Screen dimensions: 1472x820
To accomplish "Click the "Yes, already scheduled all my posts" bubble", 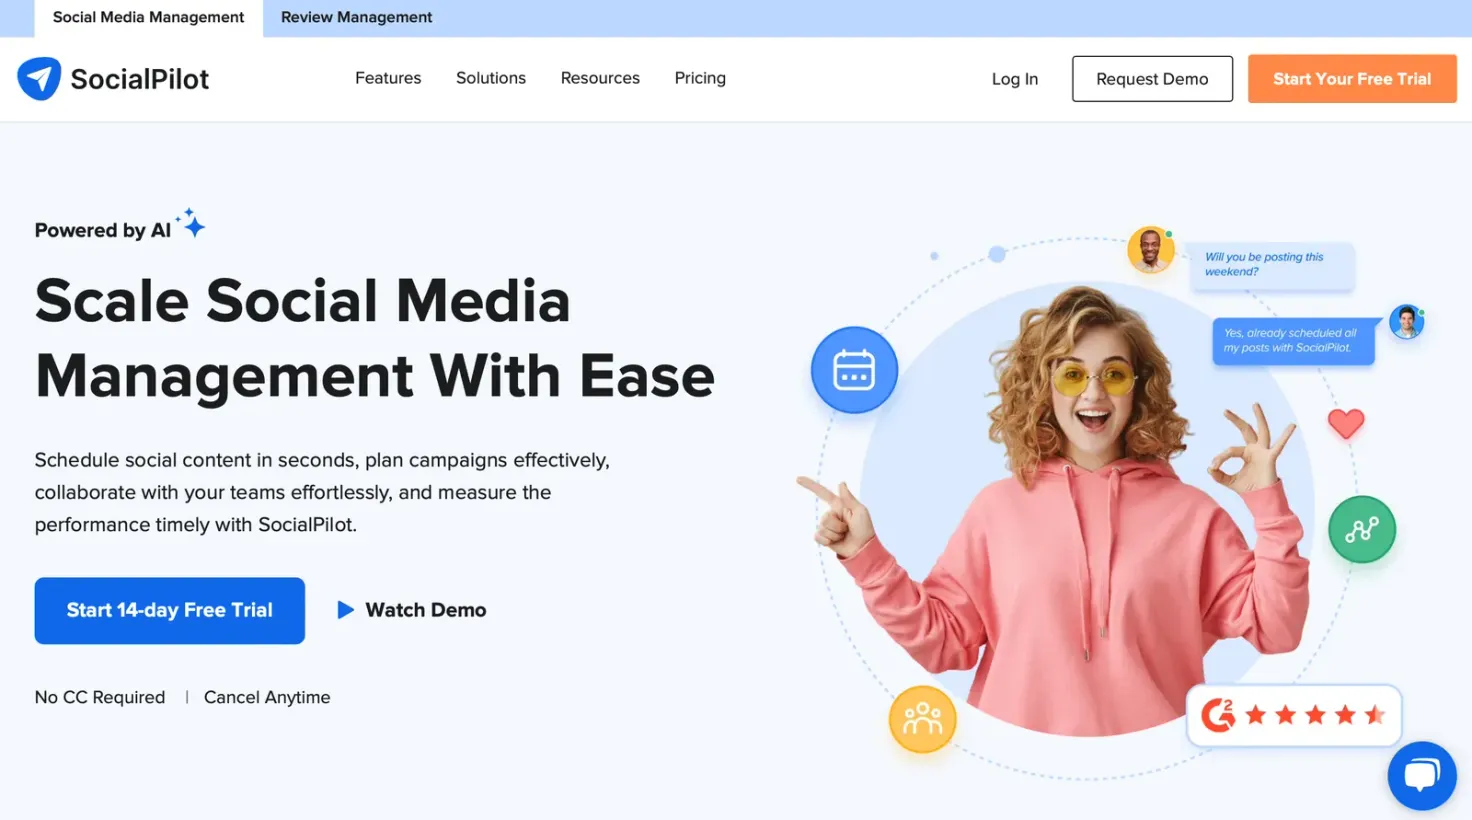I will (x=1293, y=341).
